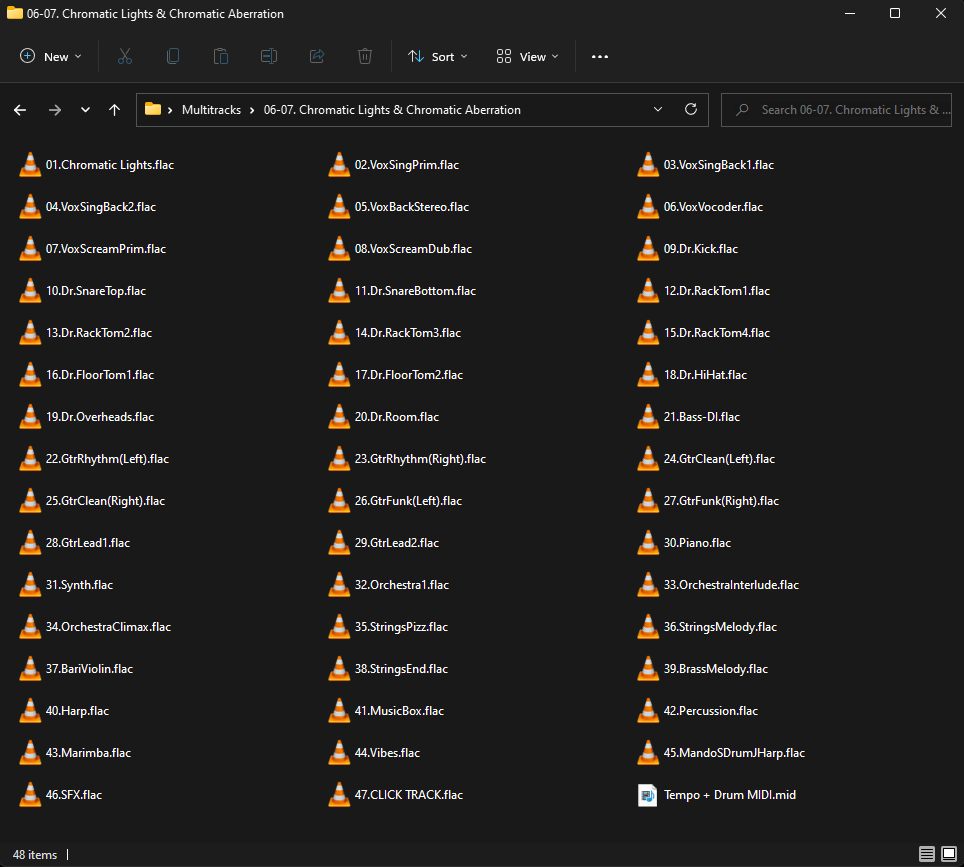Expand the address bar dropdown arrow

click(x=658, y=110)
